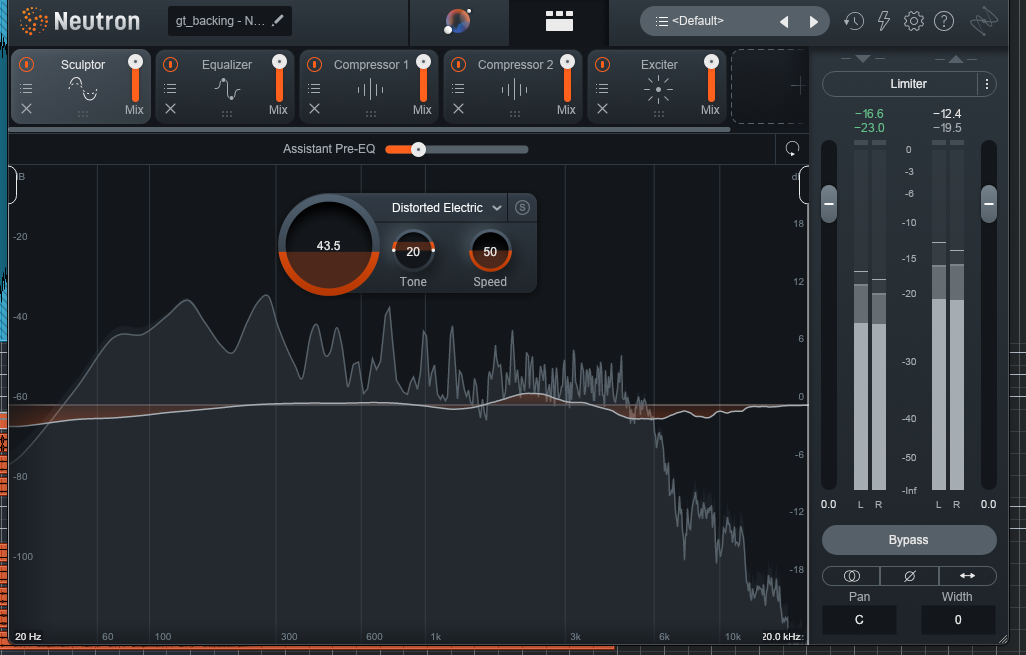
Task: Click the Speed knob set to 50
Action: tap(490, 251)
